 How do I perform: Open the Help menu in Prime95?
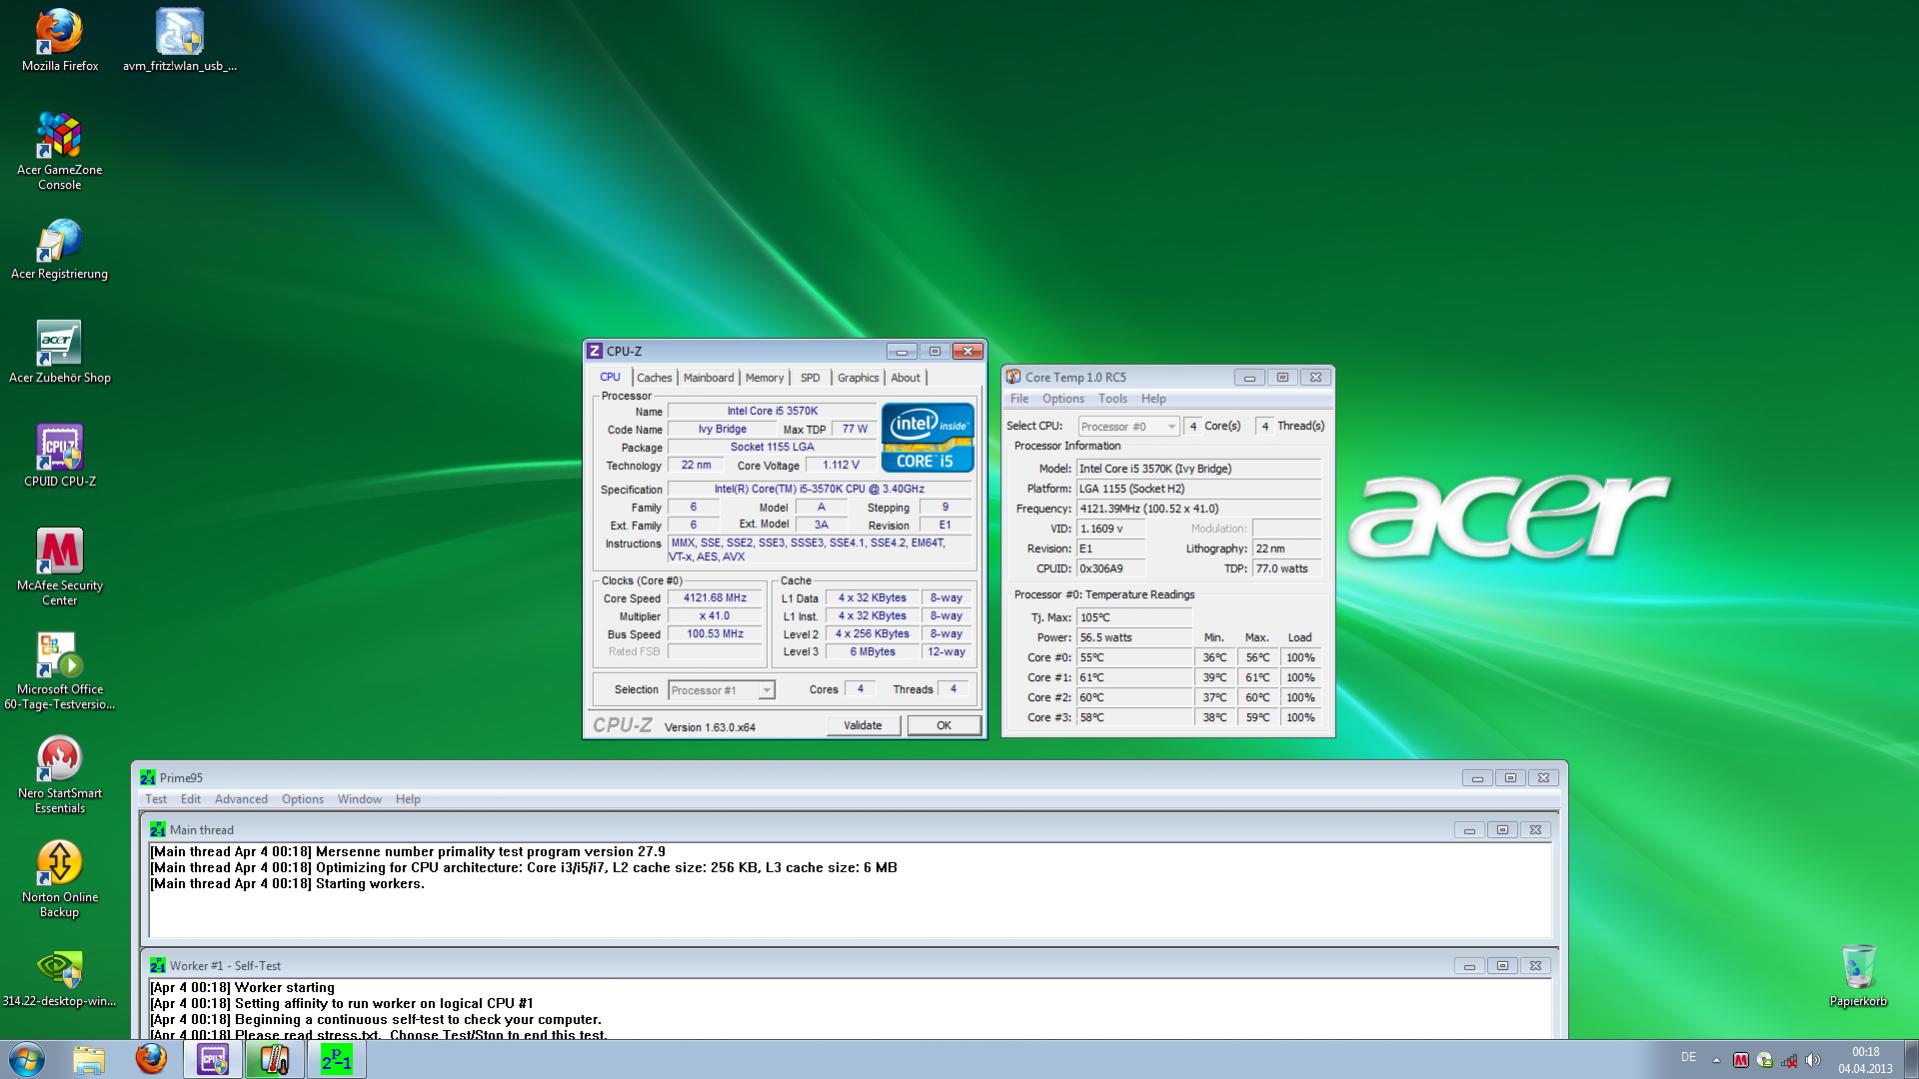pos(407,799)
